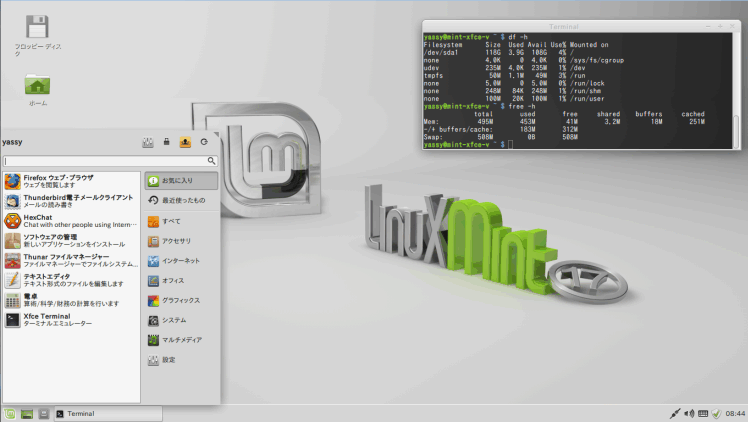
Task: Select Recently Used (最近使ったもの) category
Action: (x=181, y=200)
